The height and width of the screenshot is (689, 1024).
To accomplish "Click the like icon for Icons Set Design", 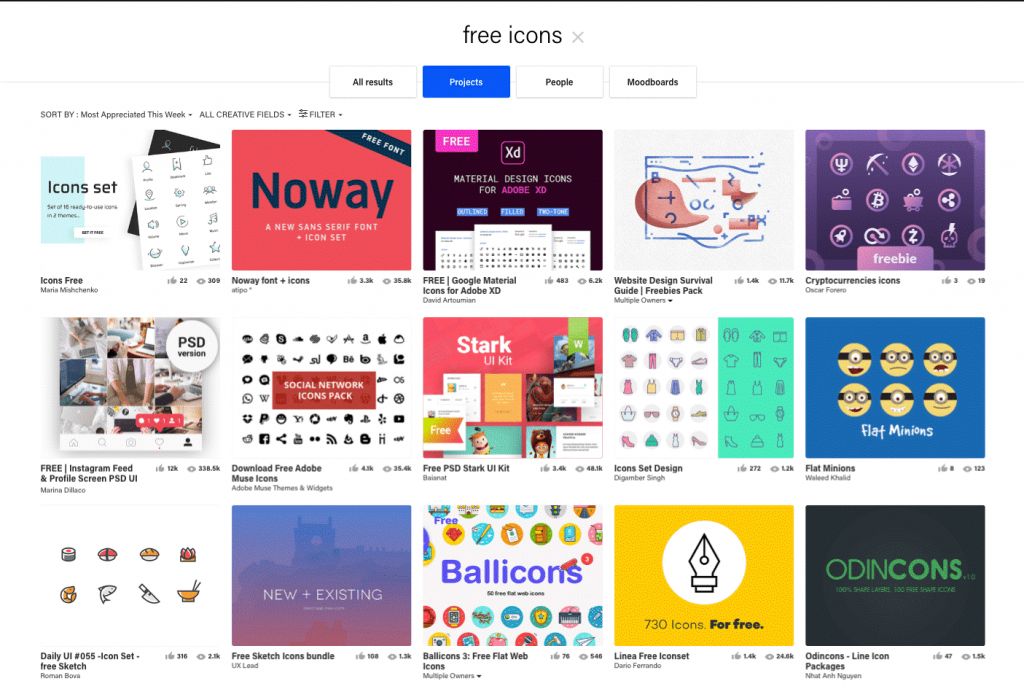I will [742, 468].
